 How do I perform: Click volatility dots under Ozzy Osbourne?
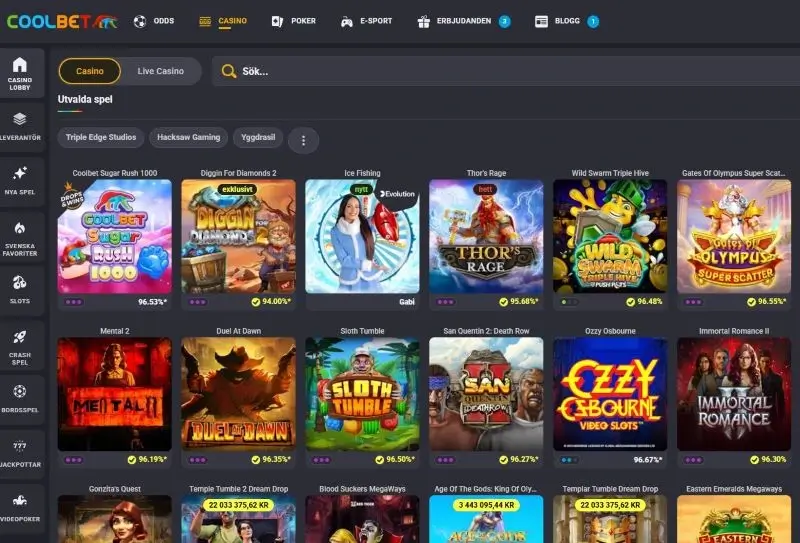pyautogui.click(x=569, y=460)
